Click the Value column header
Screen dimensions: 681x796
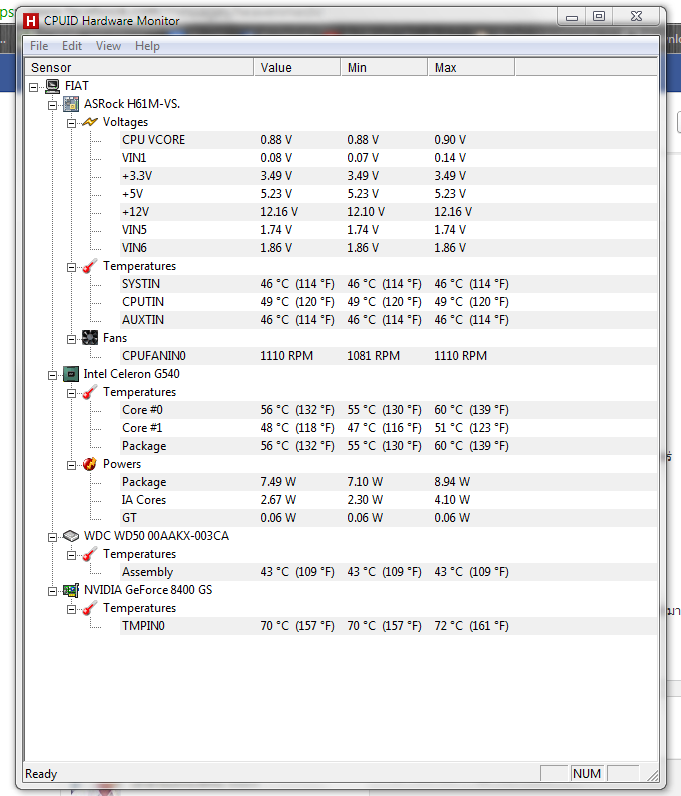[297, 68]
